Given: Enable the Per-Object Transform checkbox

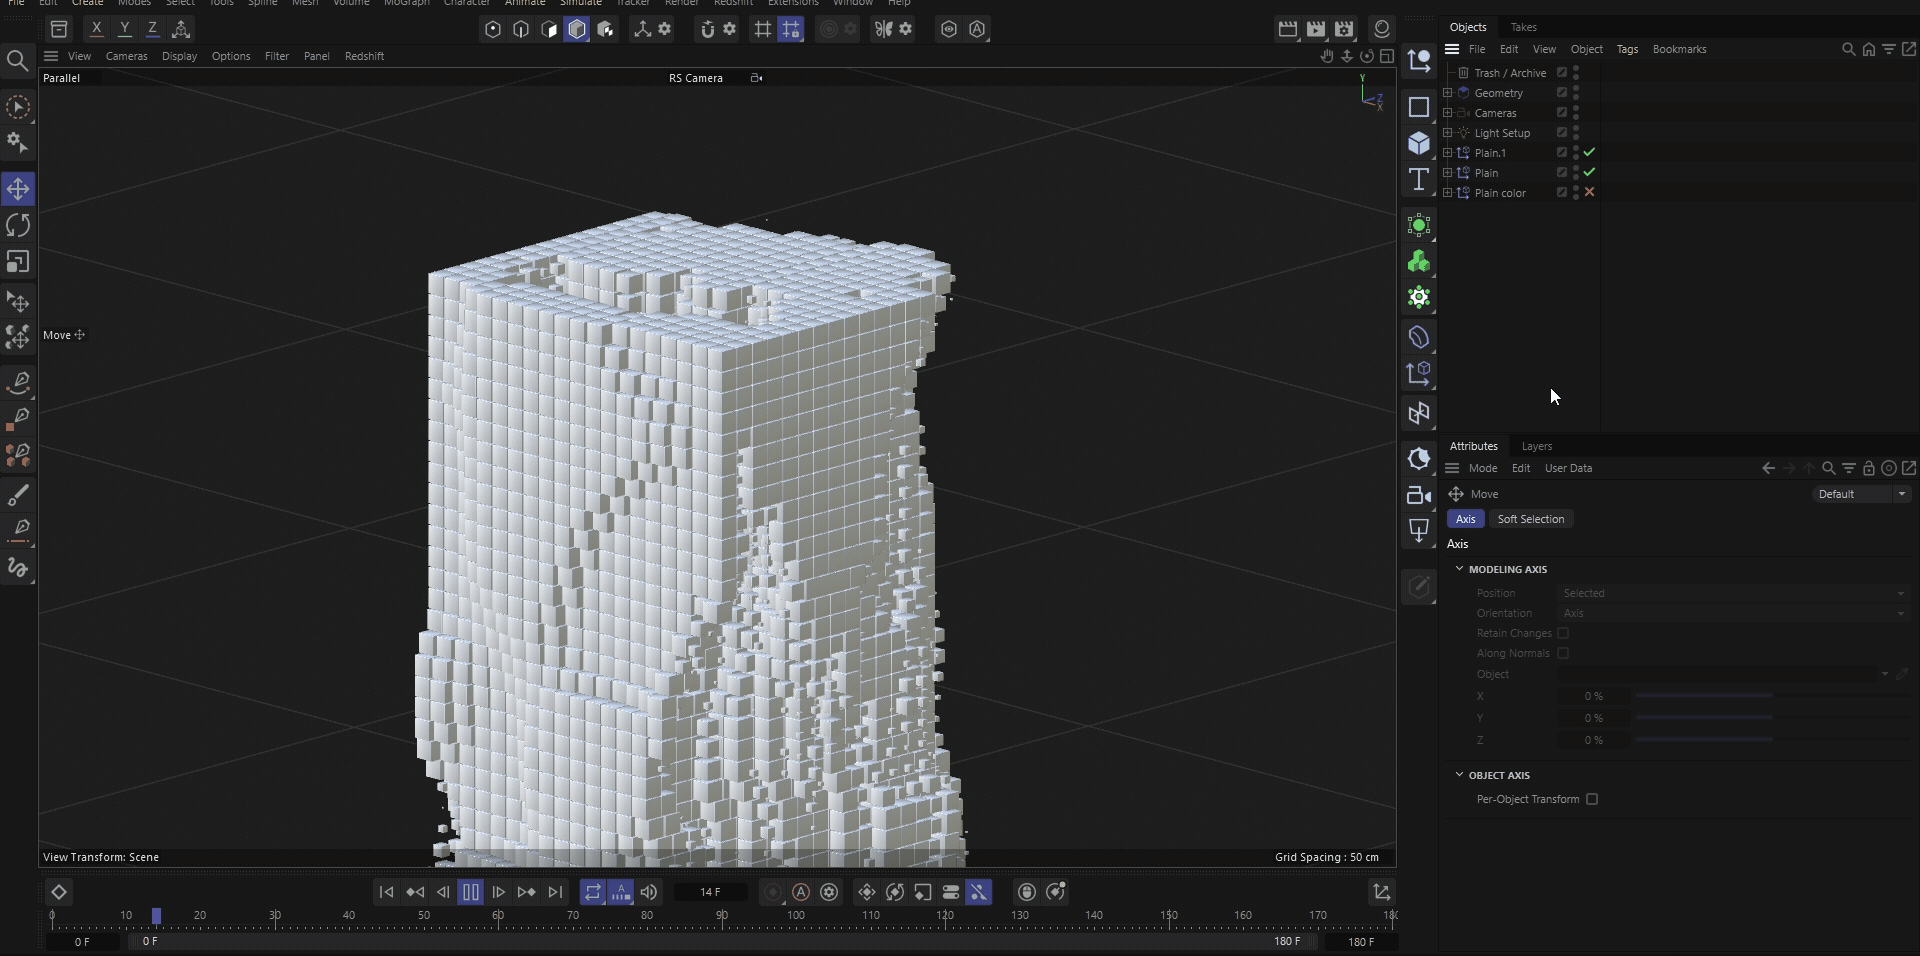Looking at the screenshot, I should point(1592,799).
